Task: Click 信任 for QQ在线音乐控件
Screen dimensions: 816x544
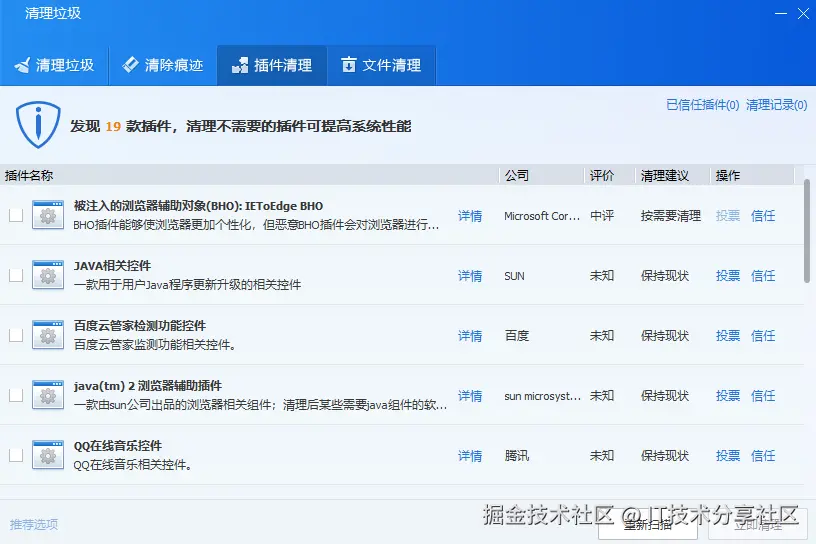Action: coord(763,456)
